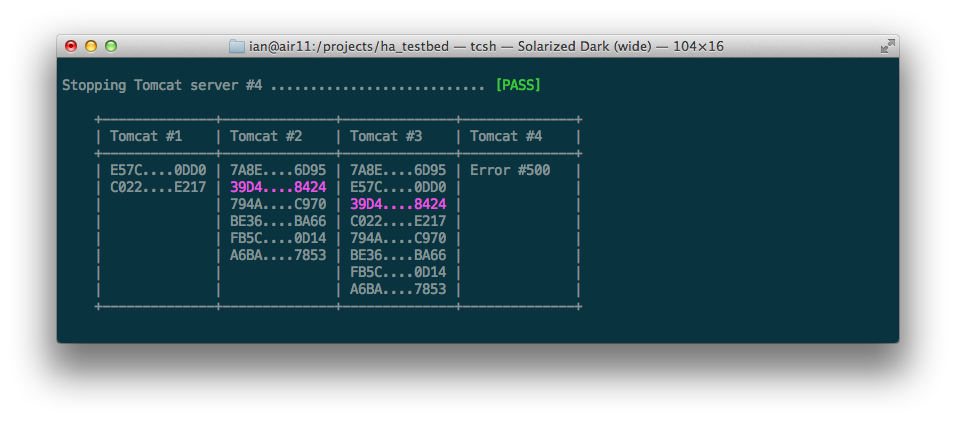The width and height of the screenshot is (956, 422).
Task: Click E57C....0DD0 in the Tomcat #1 column
Action: 158,170
